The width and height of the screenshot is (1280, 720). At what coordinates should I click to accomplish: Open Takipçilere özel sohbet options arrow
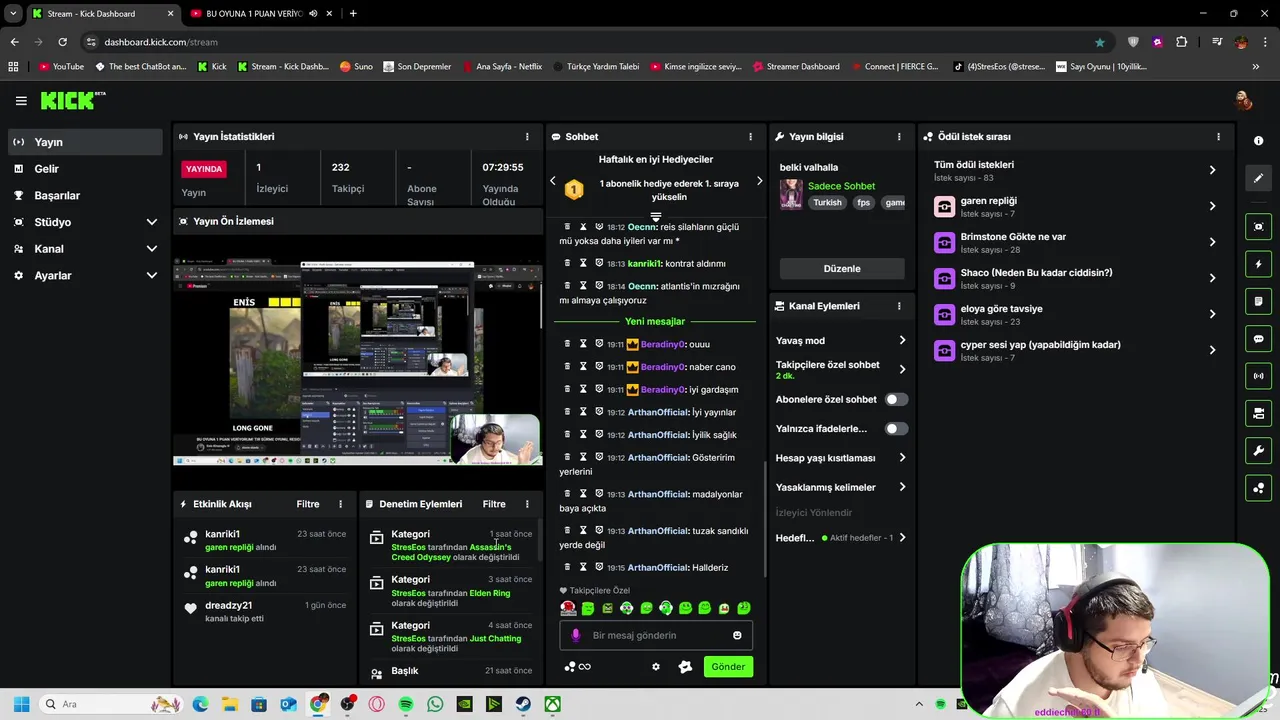coord(902,369)
